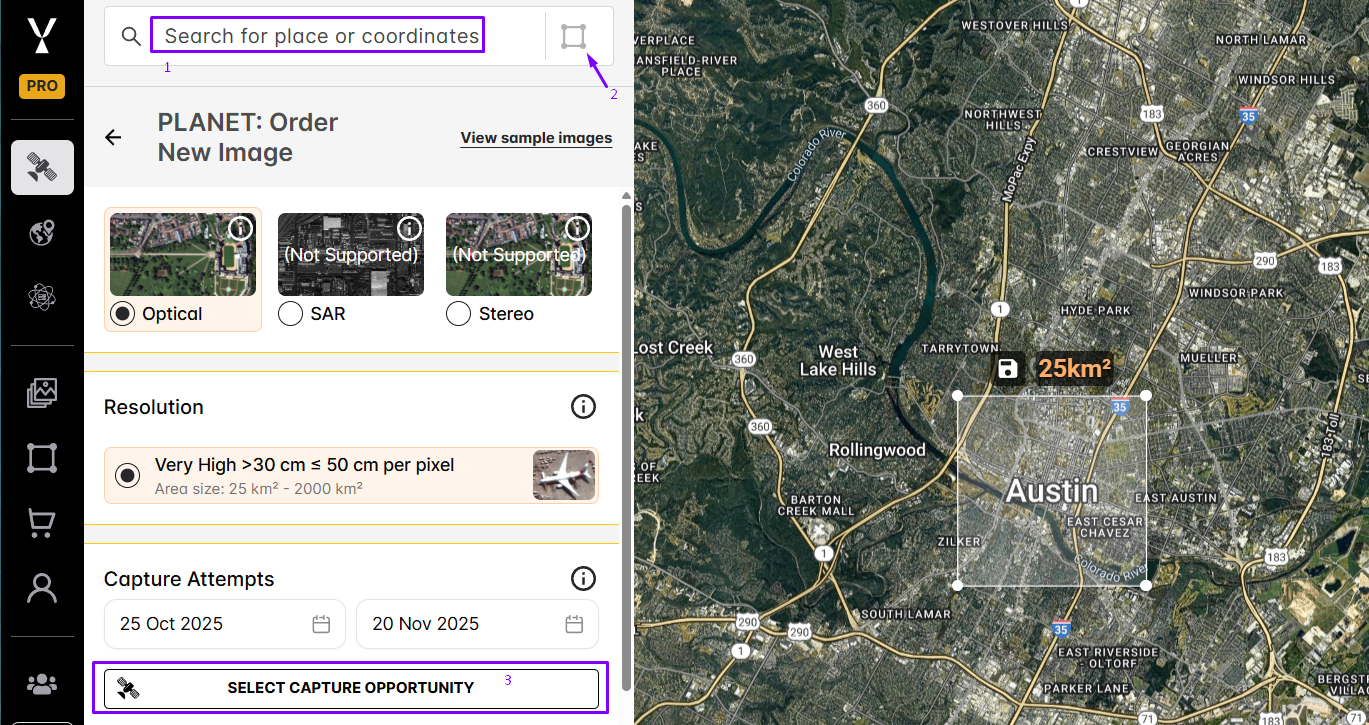Choose the Very High resolution radio option

point(128,475)
